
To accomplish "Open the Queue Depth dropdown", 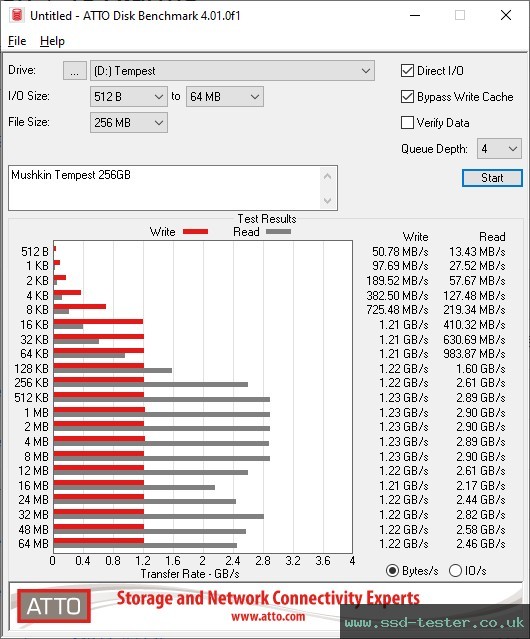I will click(x=499, y=149).
